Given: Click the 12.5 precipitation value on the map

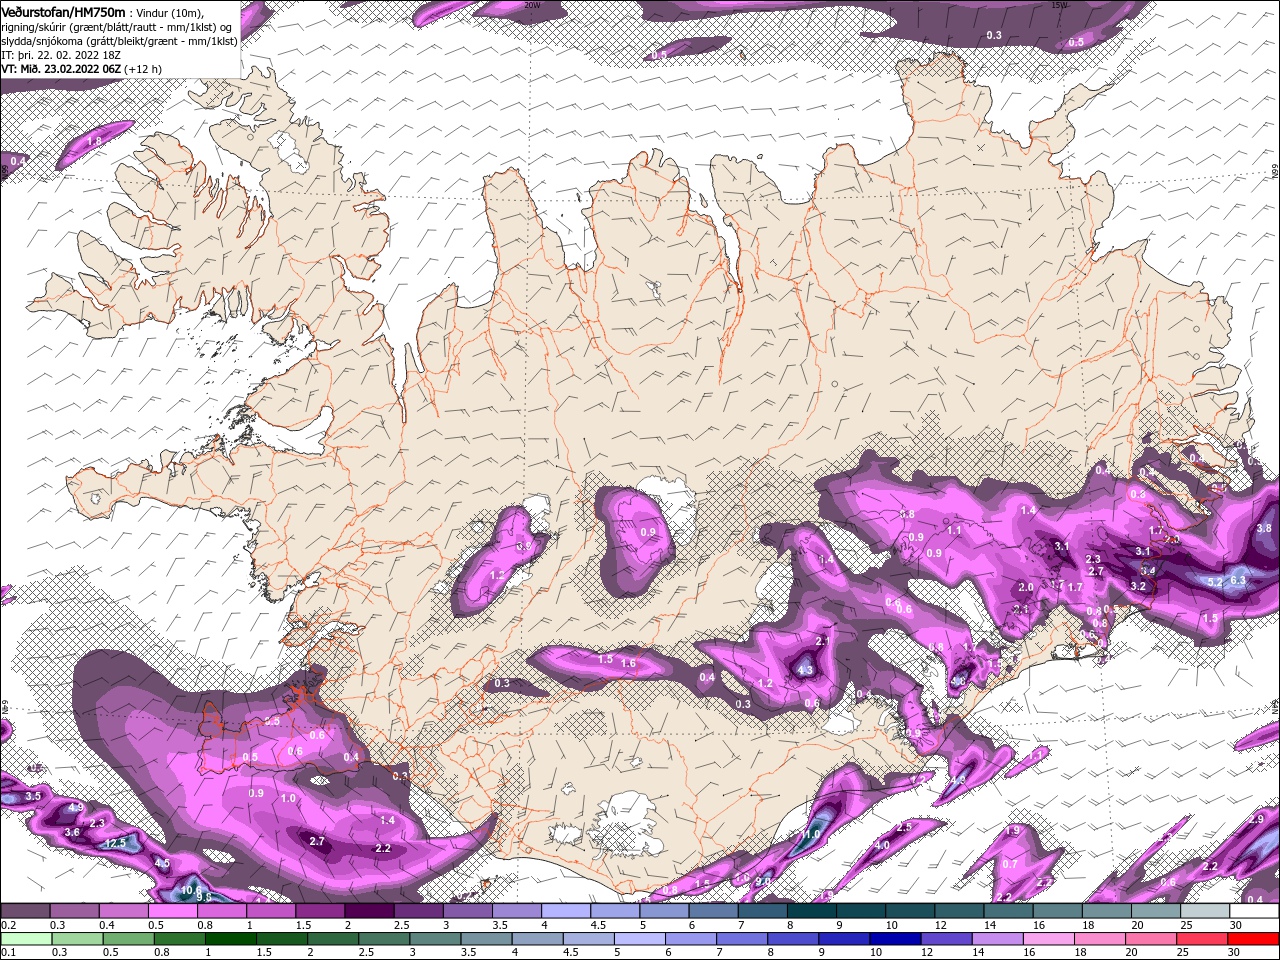Looking at the screenshot, I should coord(115,843).
